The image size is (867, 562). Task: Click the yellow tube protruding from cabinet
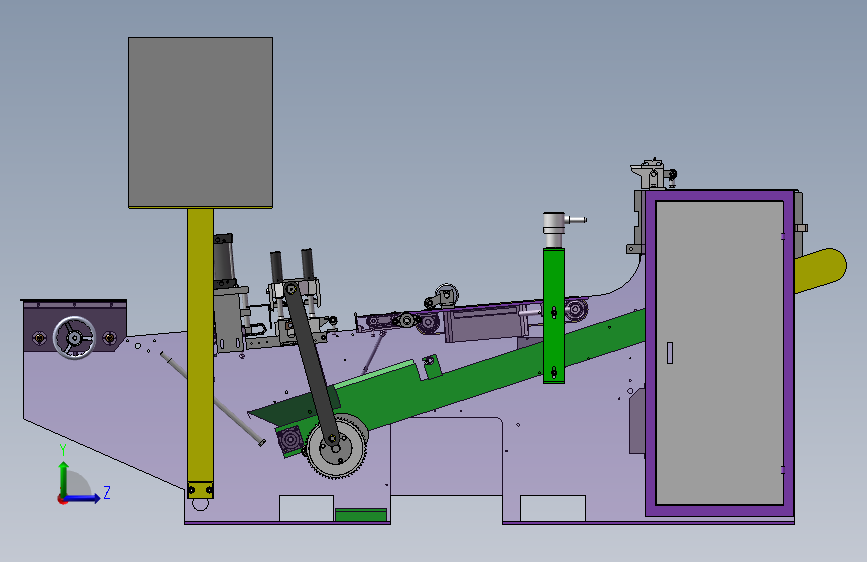coord(821,270)
